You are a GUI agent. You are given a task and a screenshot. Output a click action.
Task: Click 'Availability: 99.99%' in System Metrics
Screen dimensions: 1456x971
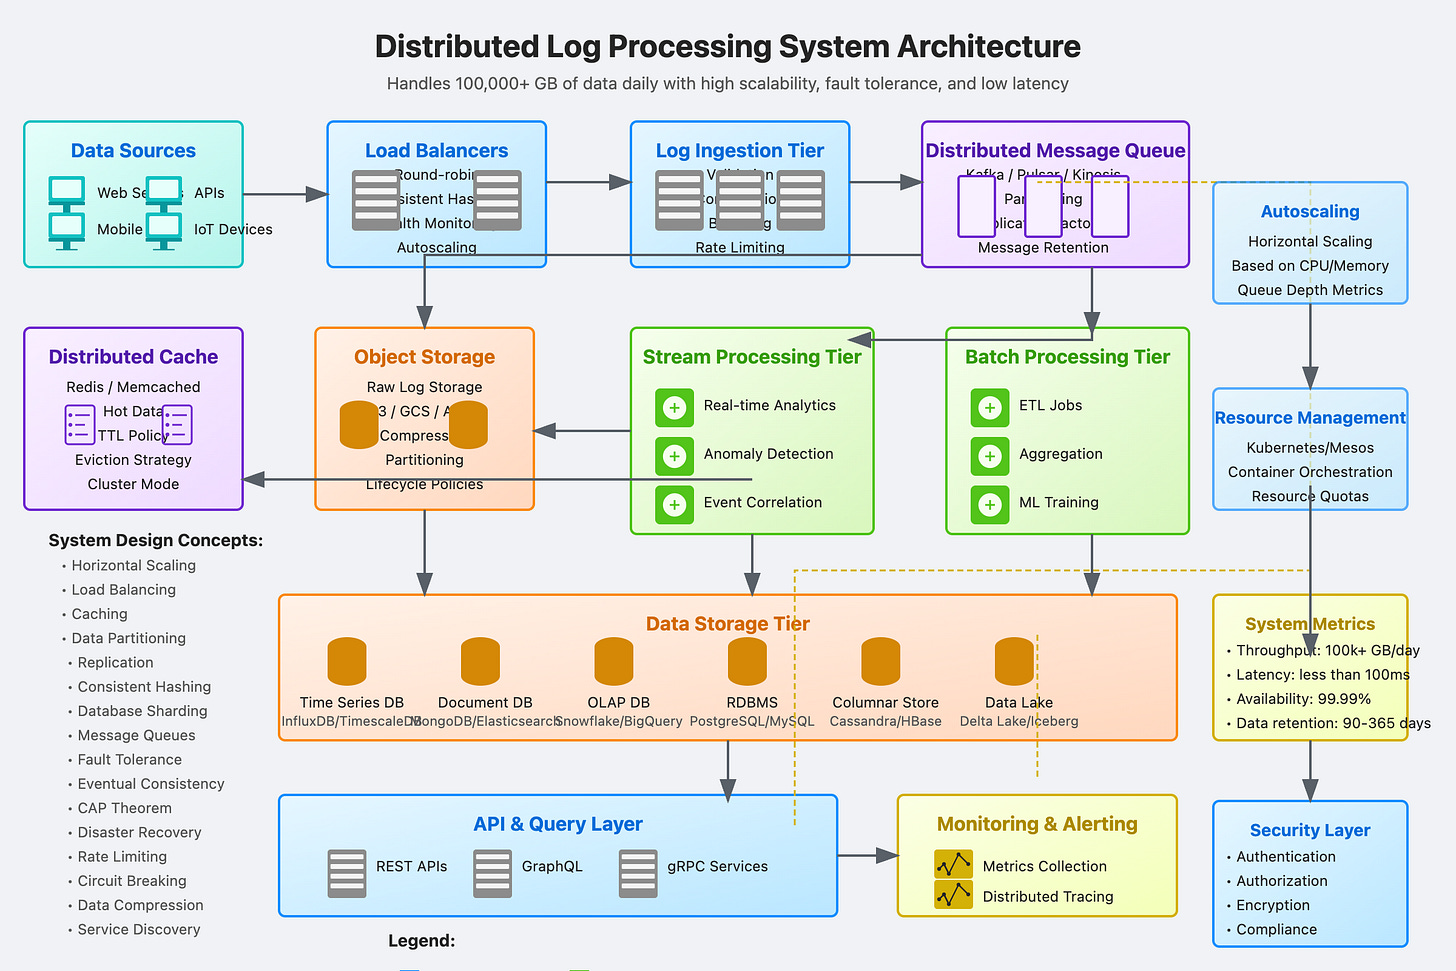1303,699
